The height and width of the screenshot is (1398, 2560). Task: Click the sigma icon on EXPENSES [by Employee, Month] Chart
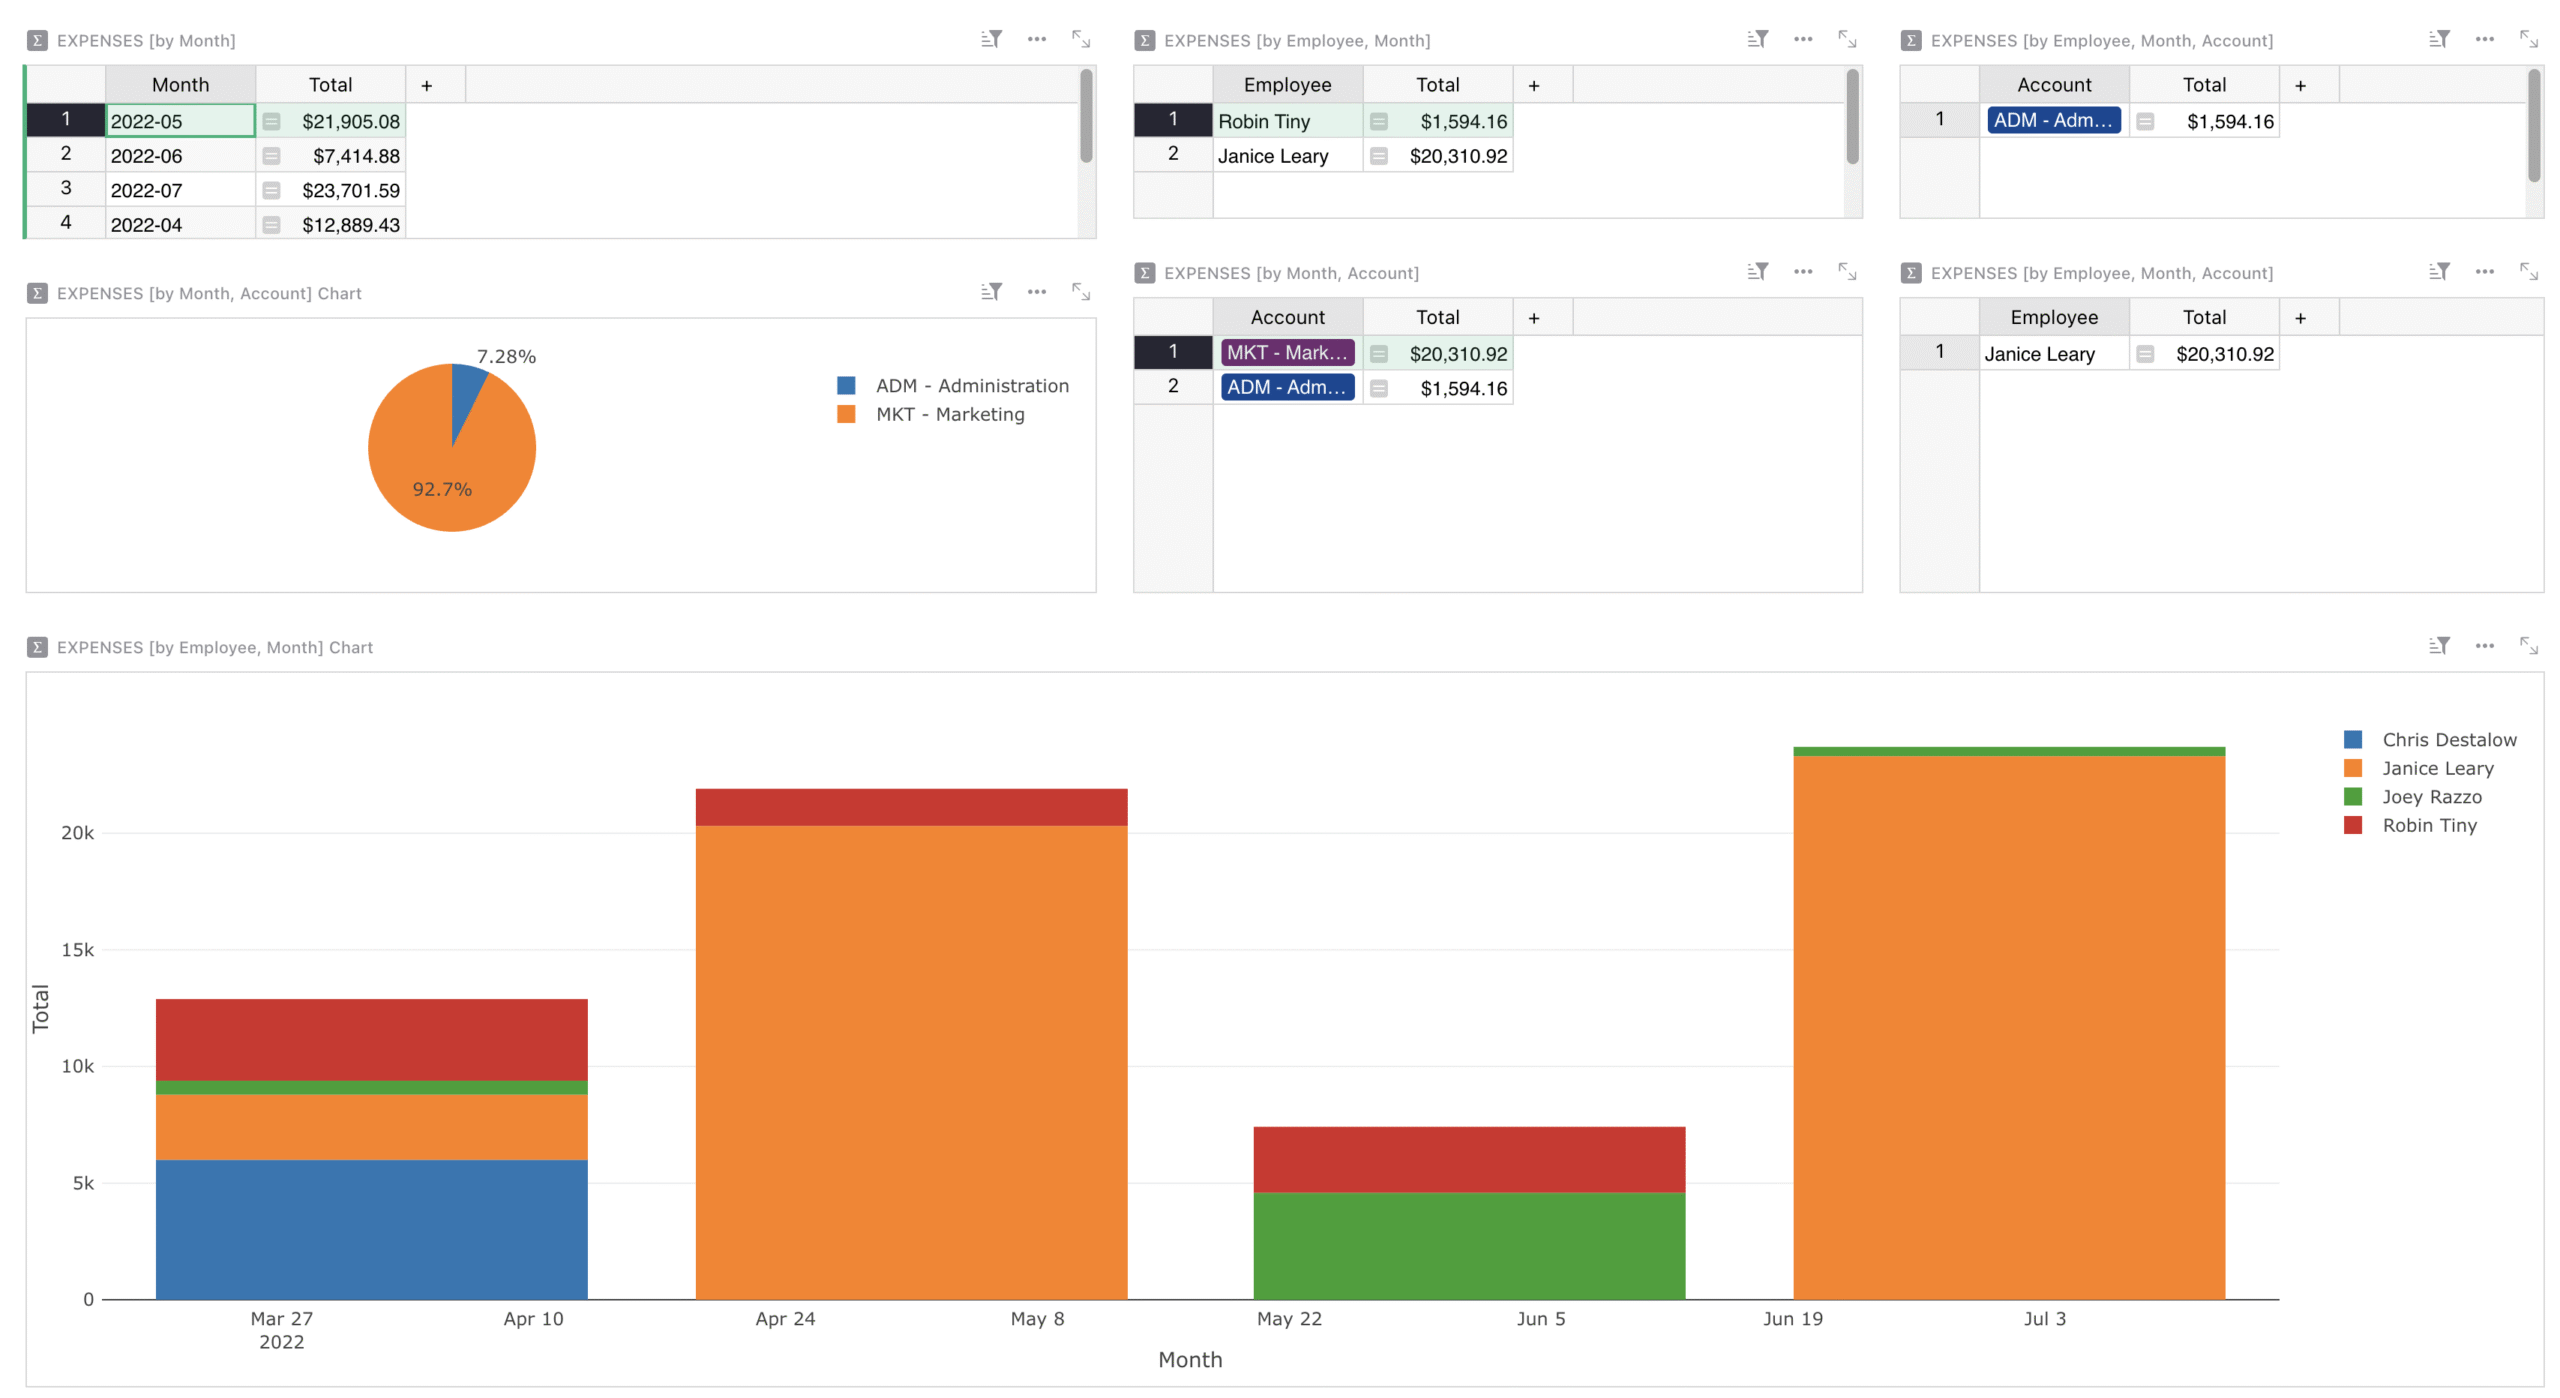pyautogui.click(x=36, y=647)
